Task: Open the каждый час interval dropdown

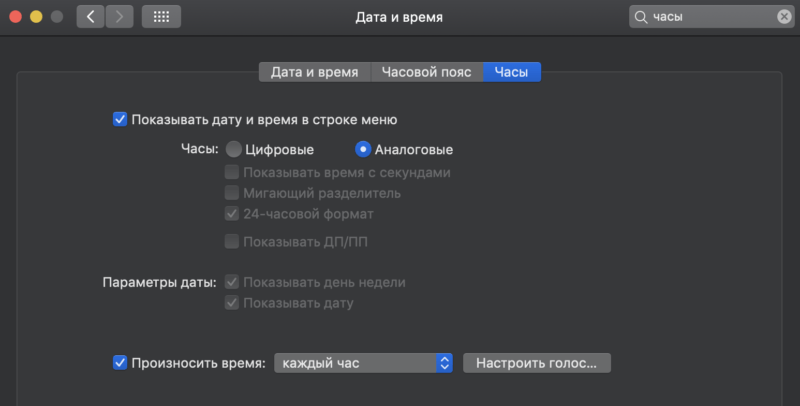Action: click(363, 363)
